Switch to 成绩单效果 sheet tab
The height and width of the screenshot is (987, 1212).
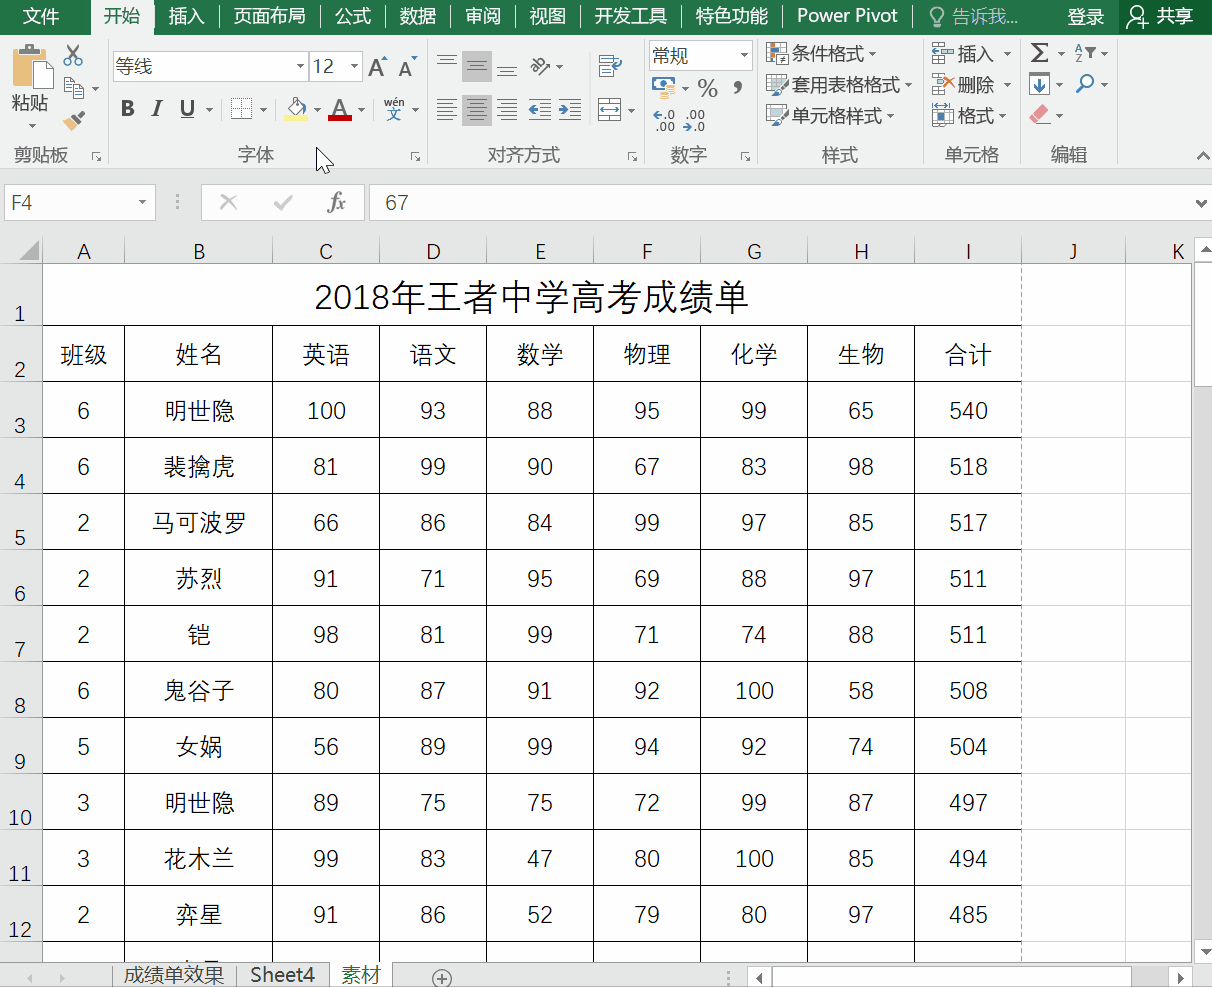(x=174, y=975)
